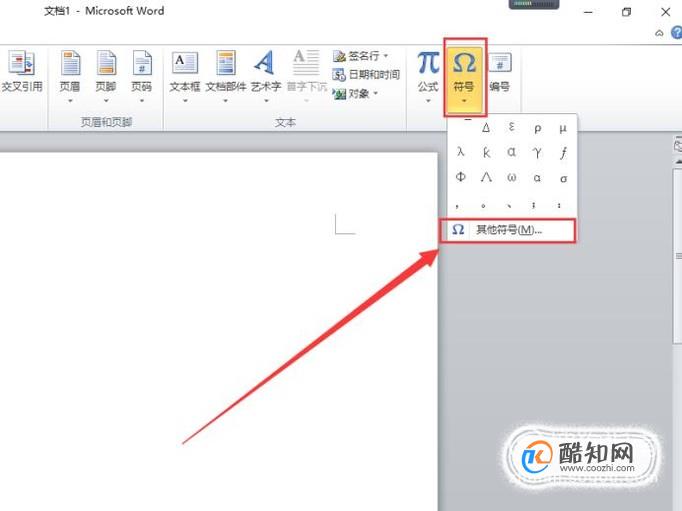The image size is (682, 511).
Task: Open the Footer (页脚) gallery icon
Action: click(106, 63)
